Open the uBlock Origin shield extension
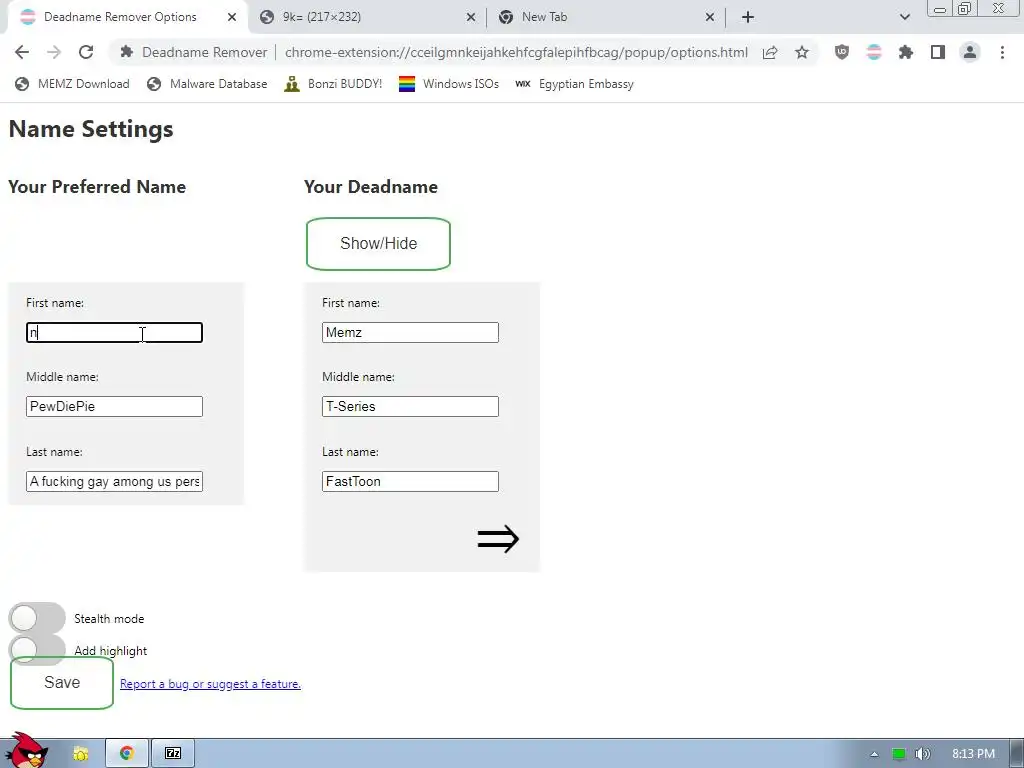The height and width of the screenshot is (768, 1024). coord(842,52)
